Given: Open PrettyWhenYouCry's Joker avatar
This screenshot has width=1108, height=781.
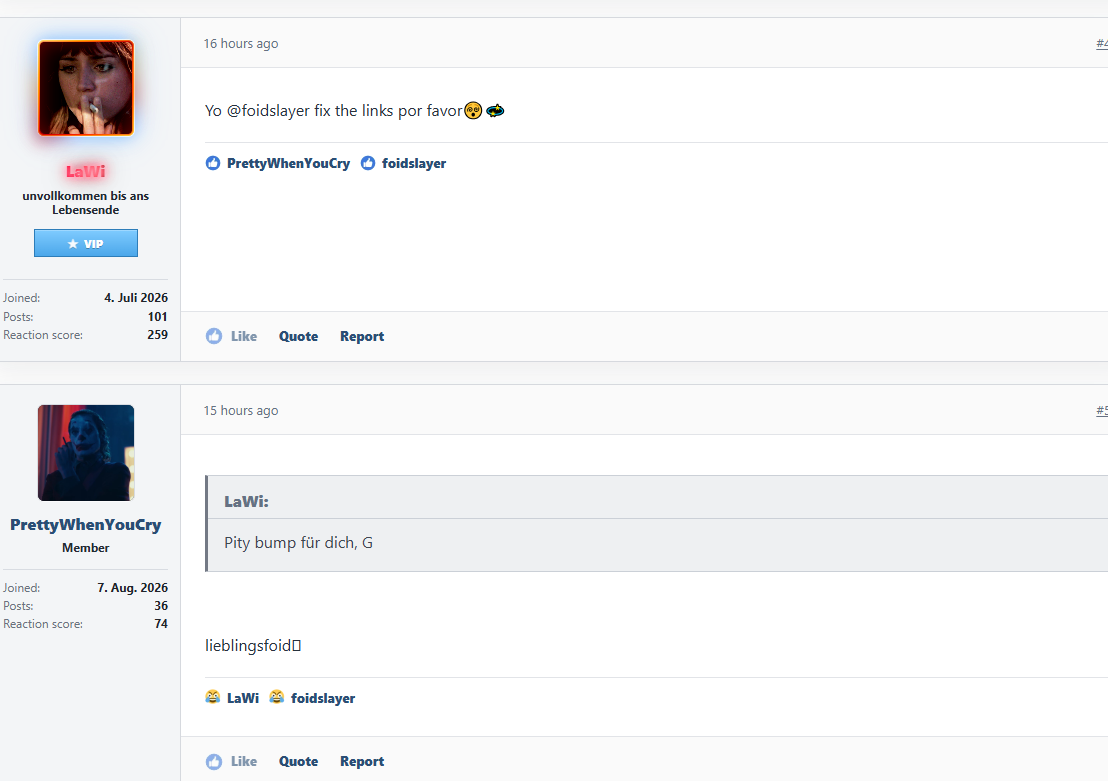Looking at the screenshot, I should [86, 452].
